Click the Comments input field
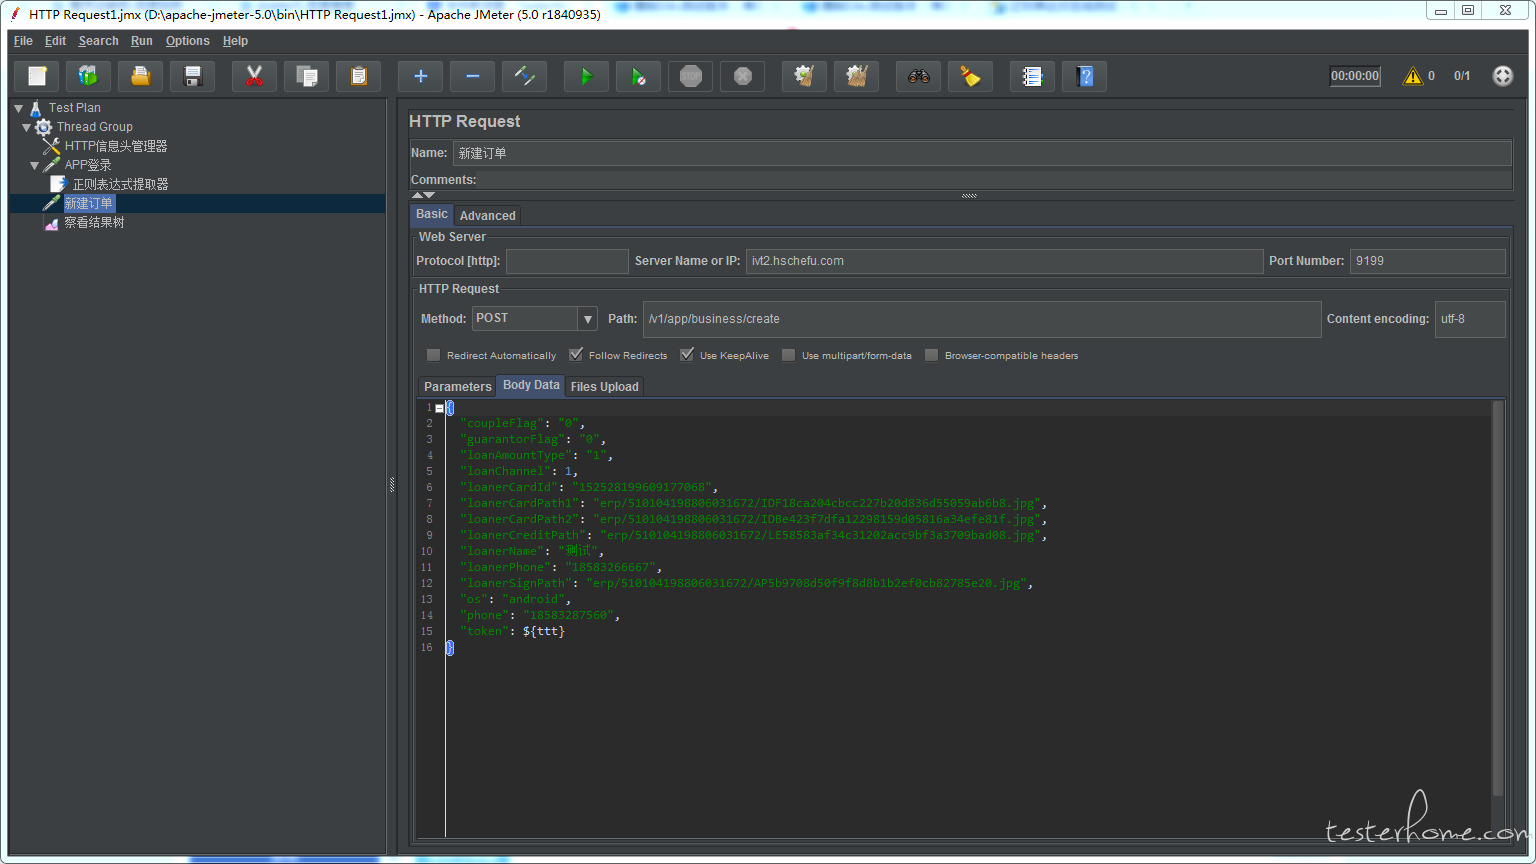Image resolution: width=1536 pixels, height=864 pixels. [995, 180]
